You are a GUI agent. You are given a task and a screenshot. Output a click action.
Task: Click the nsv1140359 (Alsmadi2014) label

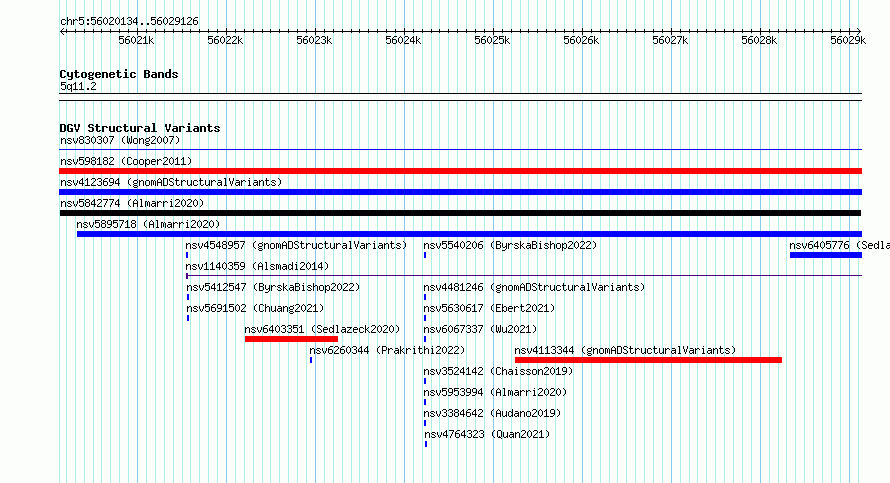click(257, 266)
